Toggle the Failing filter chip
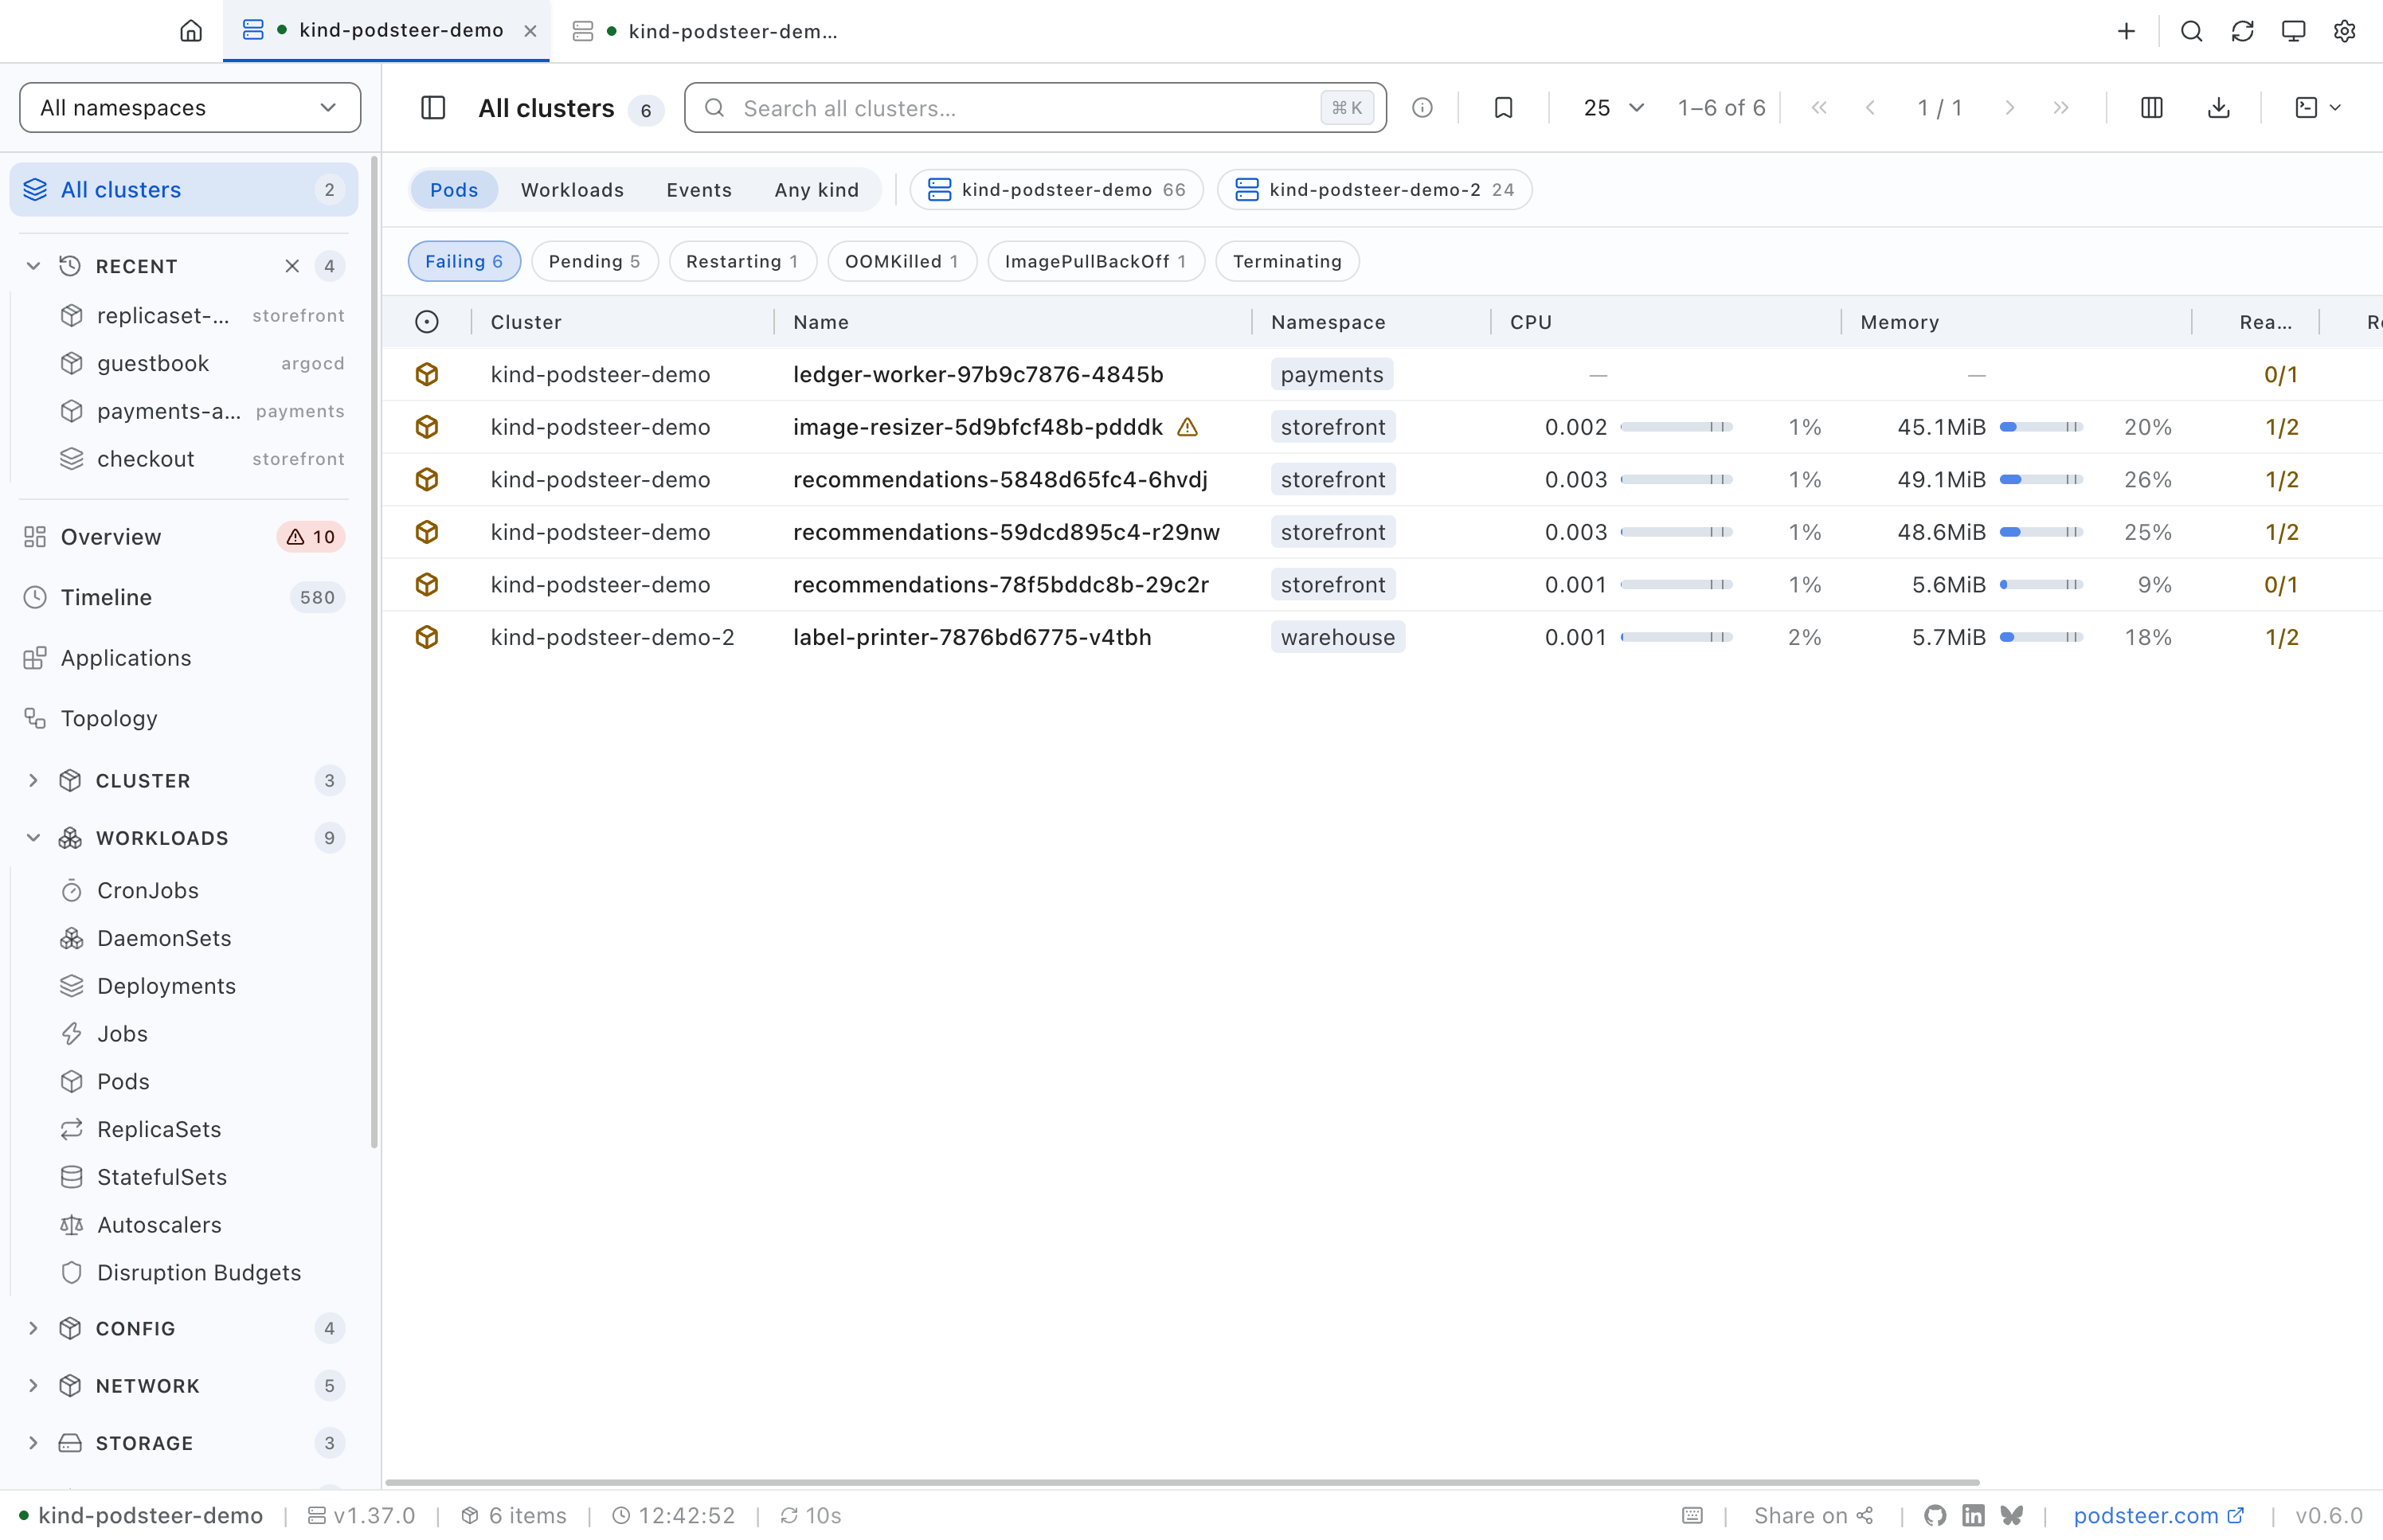The image size is (2383, 1540). [464, 261]
